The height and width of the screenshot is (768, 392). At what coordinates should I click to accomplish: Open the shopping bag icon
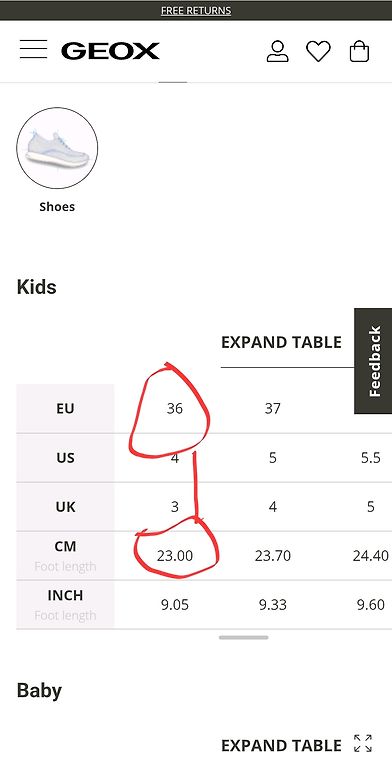point(359,51)
